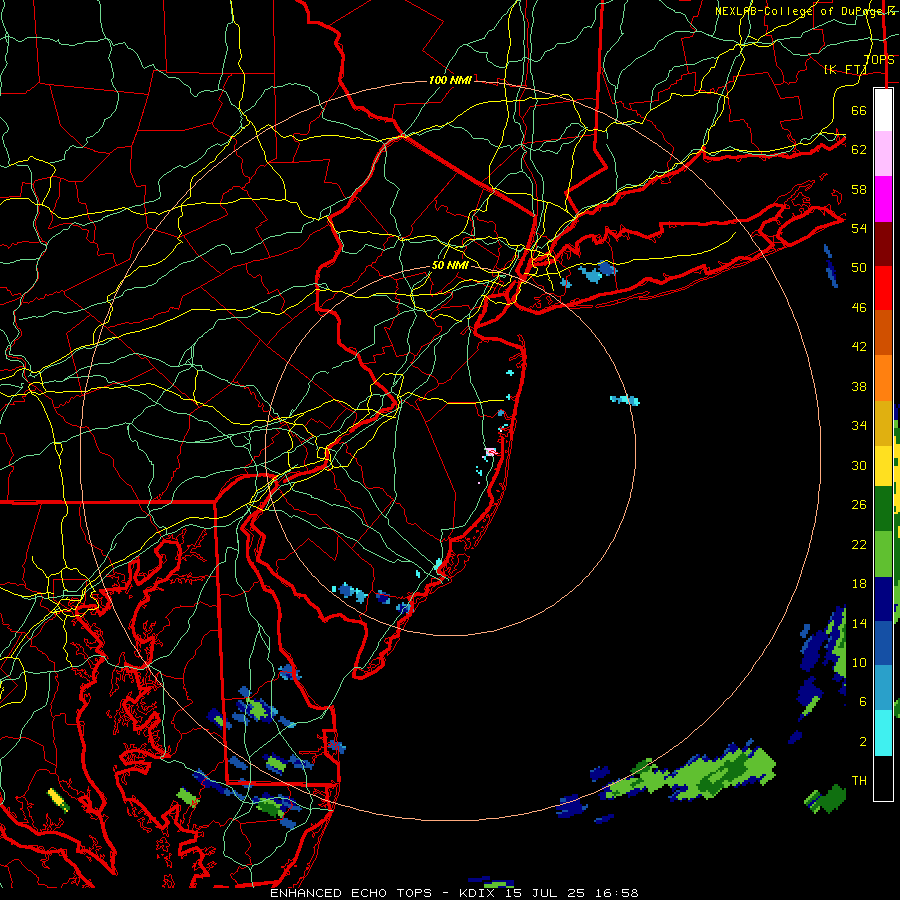Click the "15 JUL 25" date stamp

click(544, 893)
